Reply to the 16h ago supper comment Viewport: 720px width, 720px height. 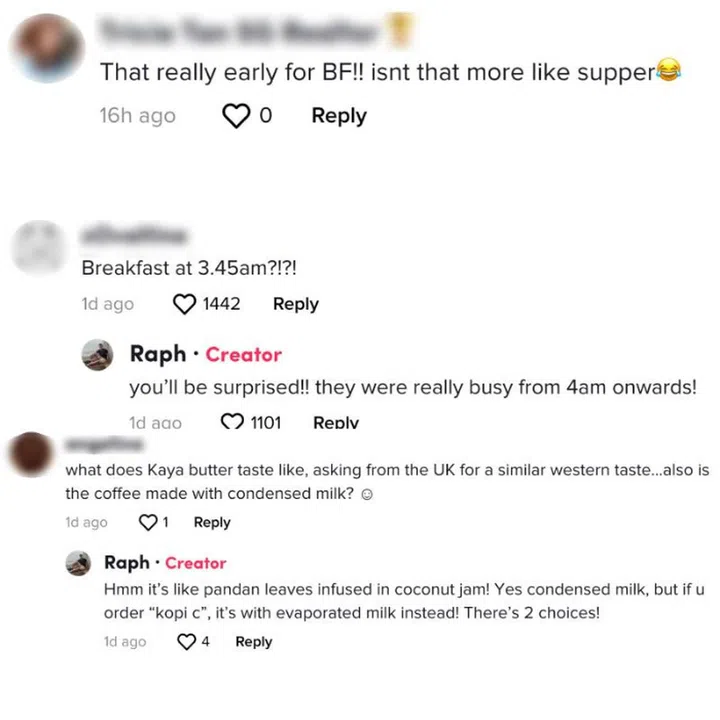pyautogui.click(x=339, y=116)
